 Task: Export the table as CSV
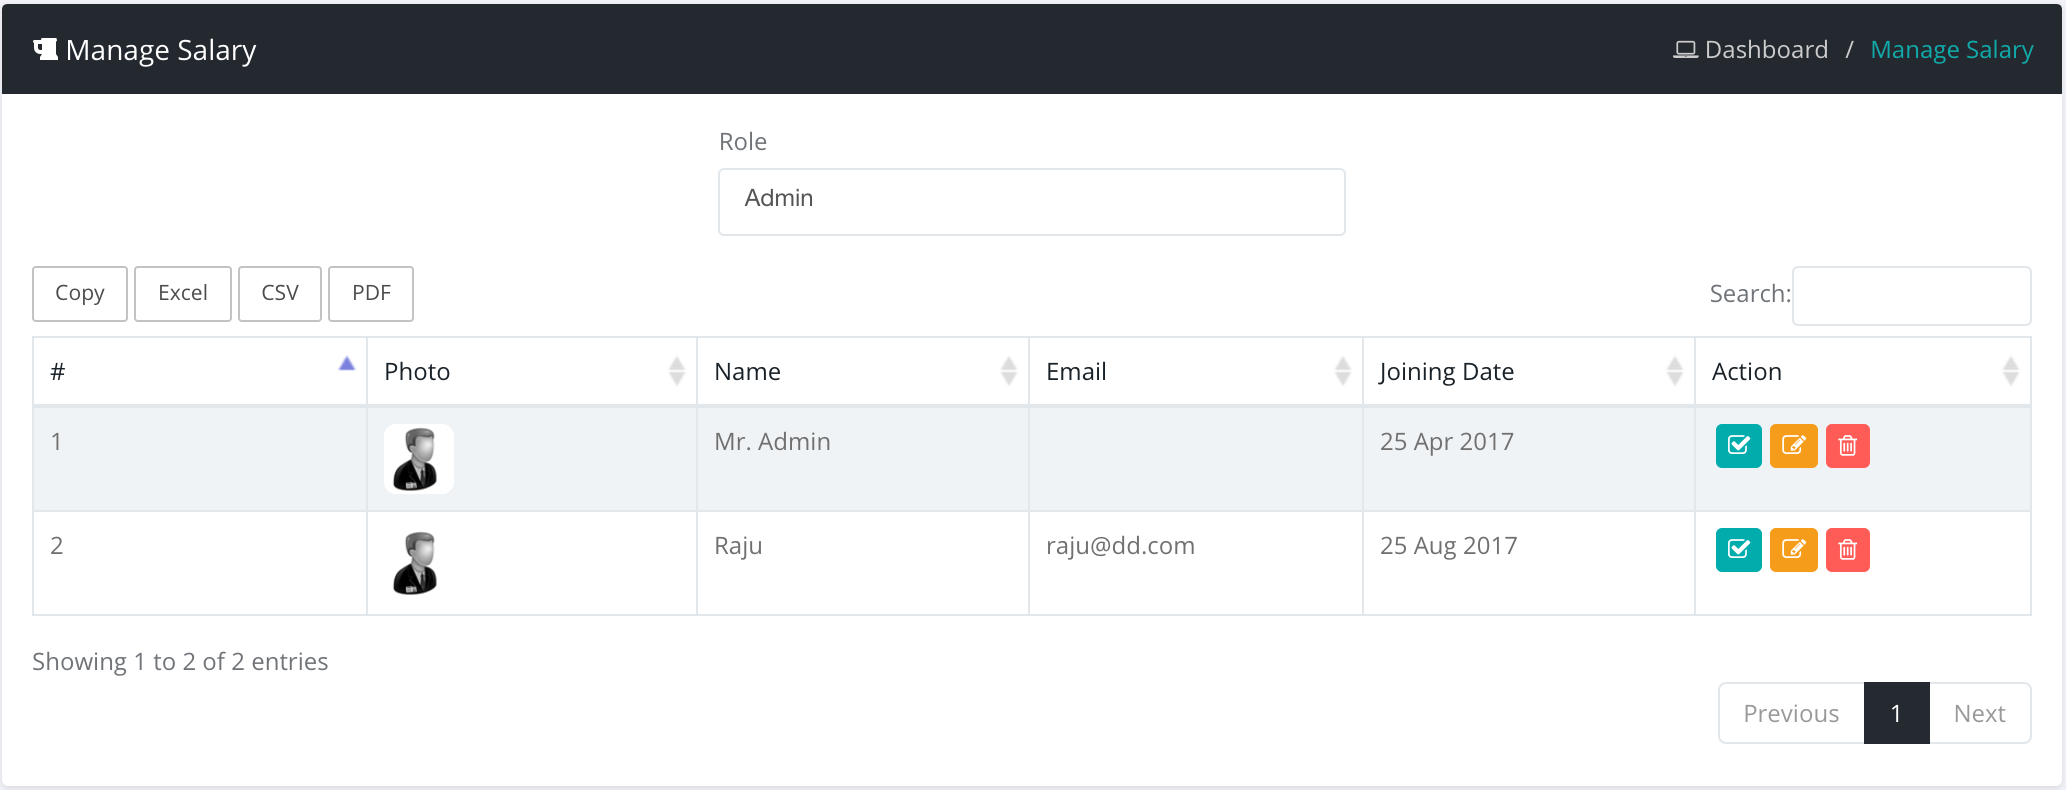tap(280, 293)
